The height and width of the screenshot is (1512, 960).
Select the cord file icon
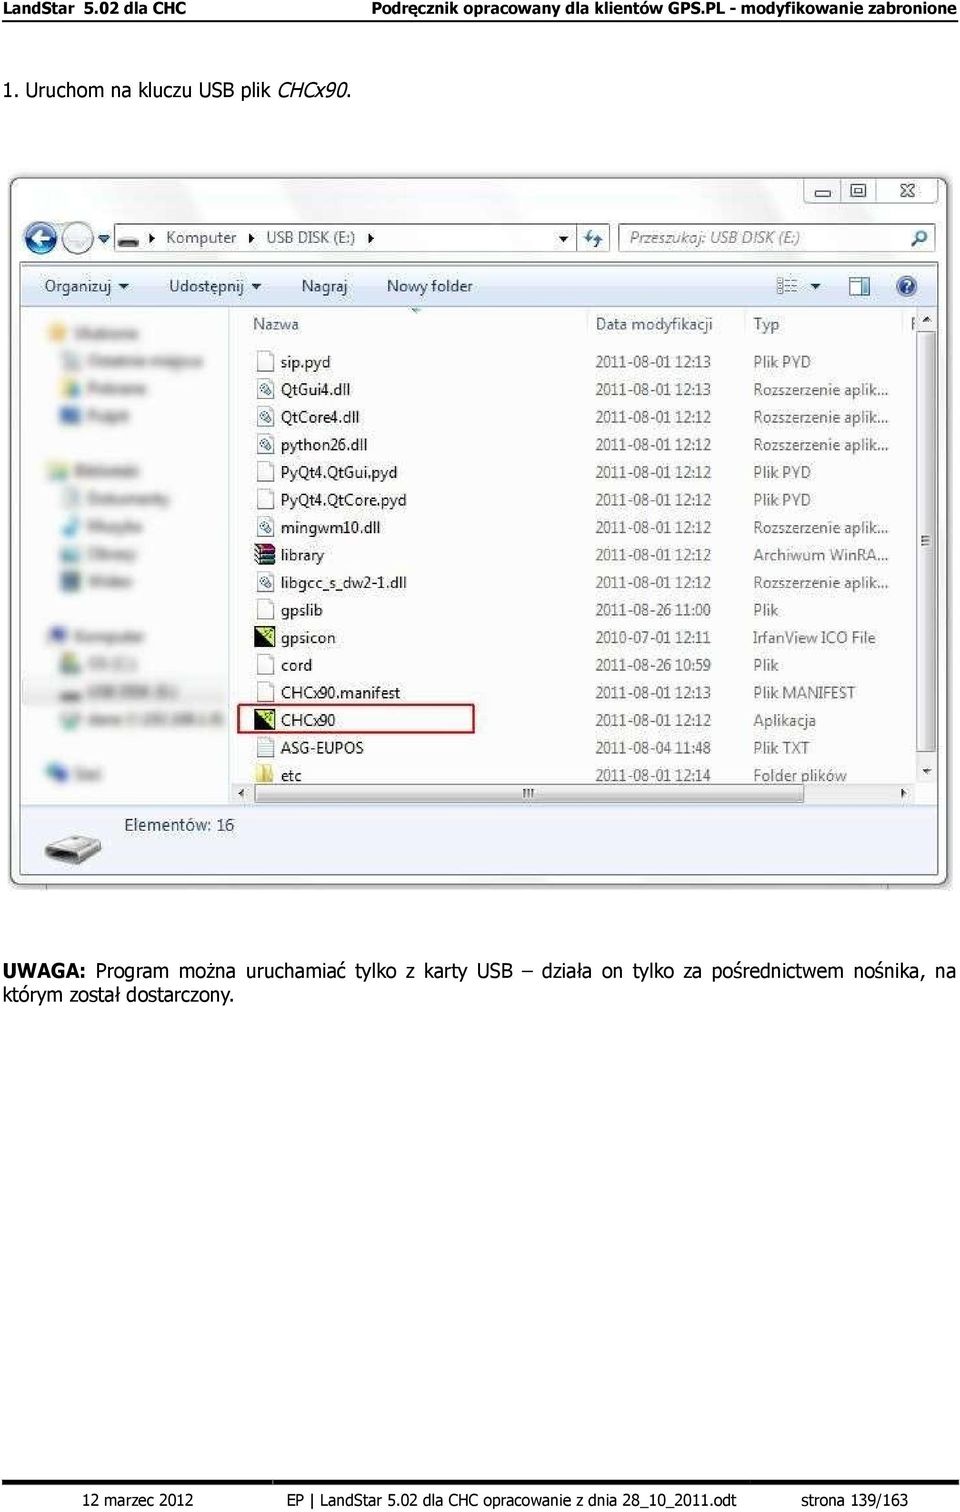pos(265,665)
